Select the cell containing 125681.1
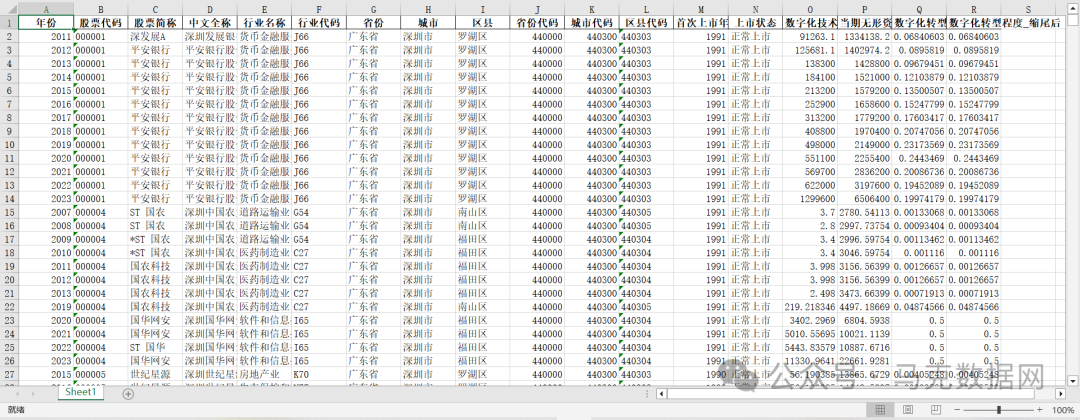1080x420 pixels. point(810,50)
